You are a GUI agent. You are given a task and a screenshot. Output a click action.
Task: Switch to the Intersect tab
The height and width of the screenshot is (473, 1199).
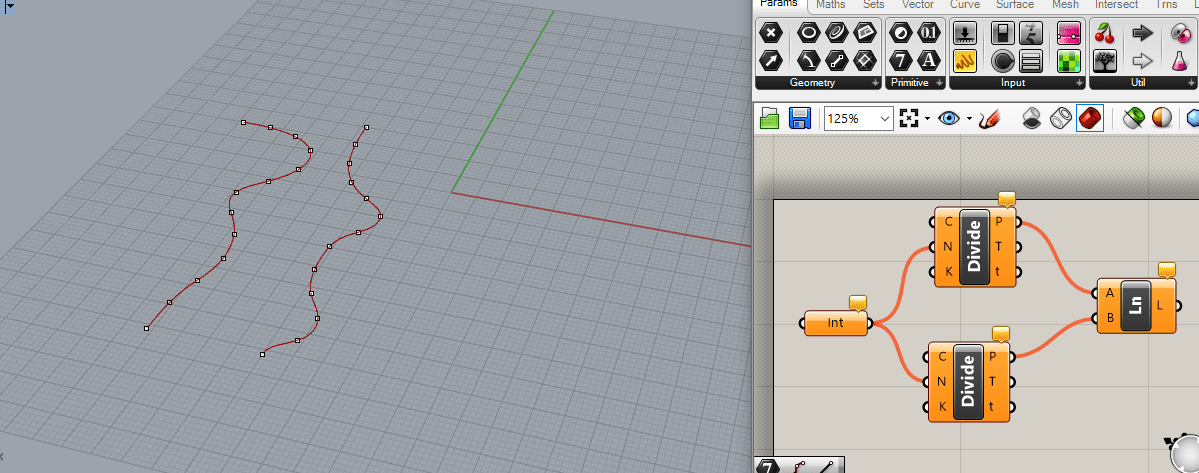tap(1116, 5)
